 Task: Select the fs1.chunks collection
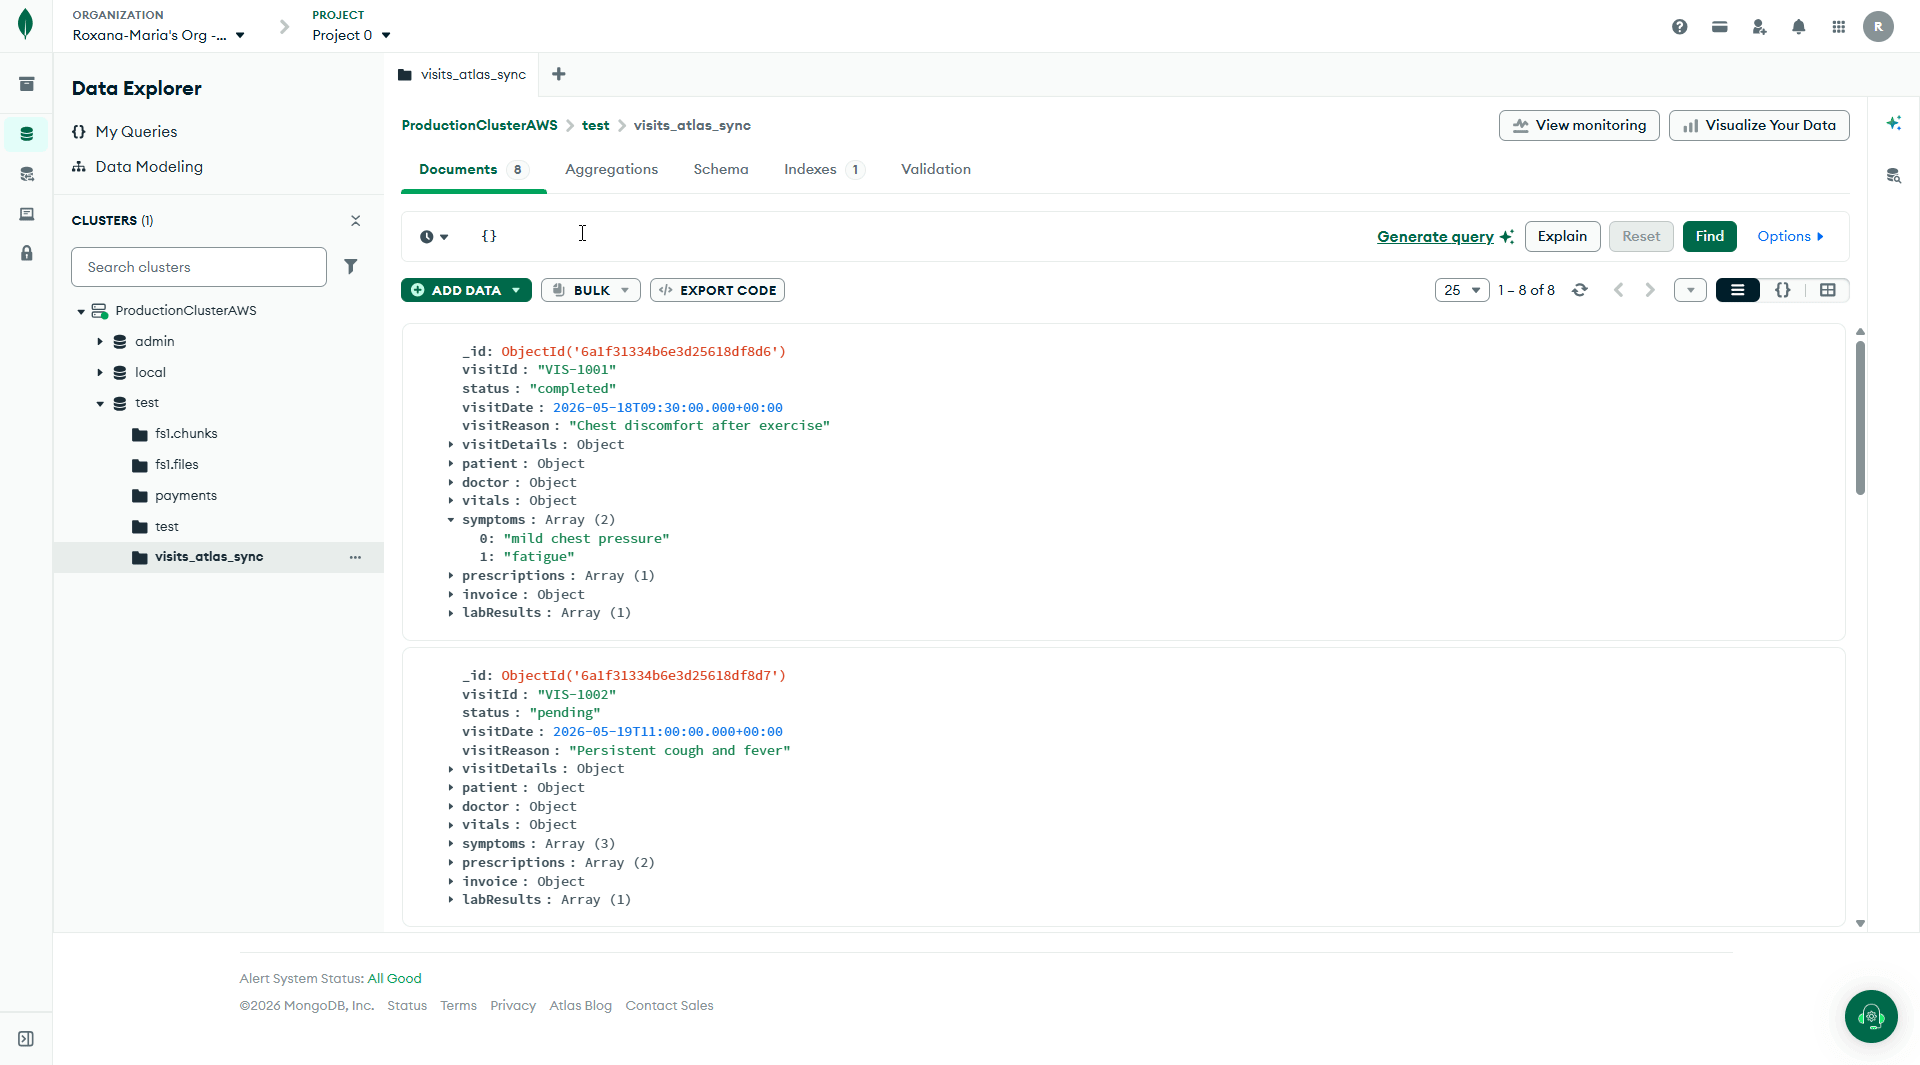(x=186, y=434)
